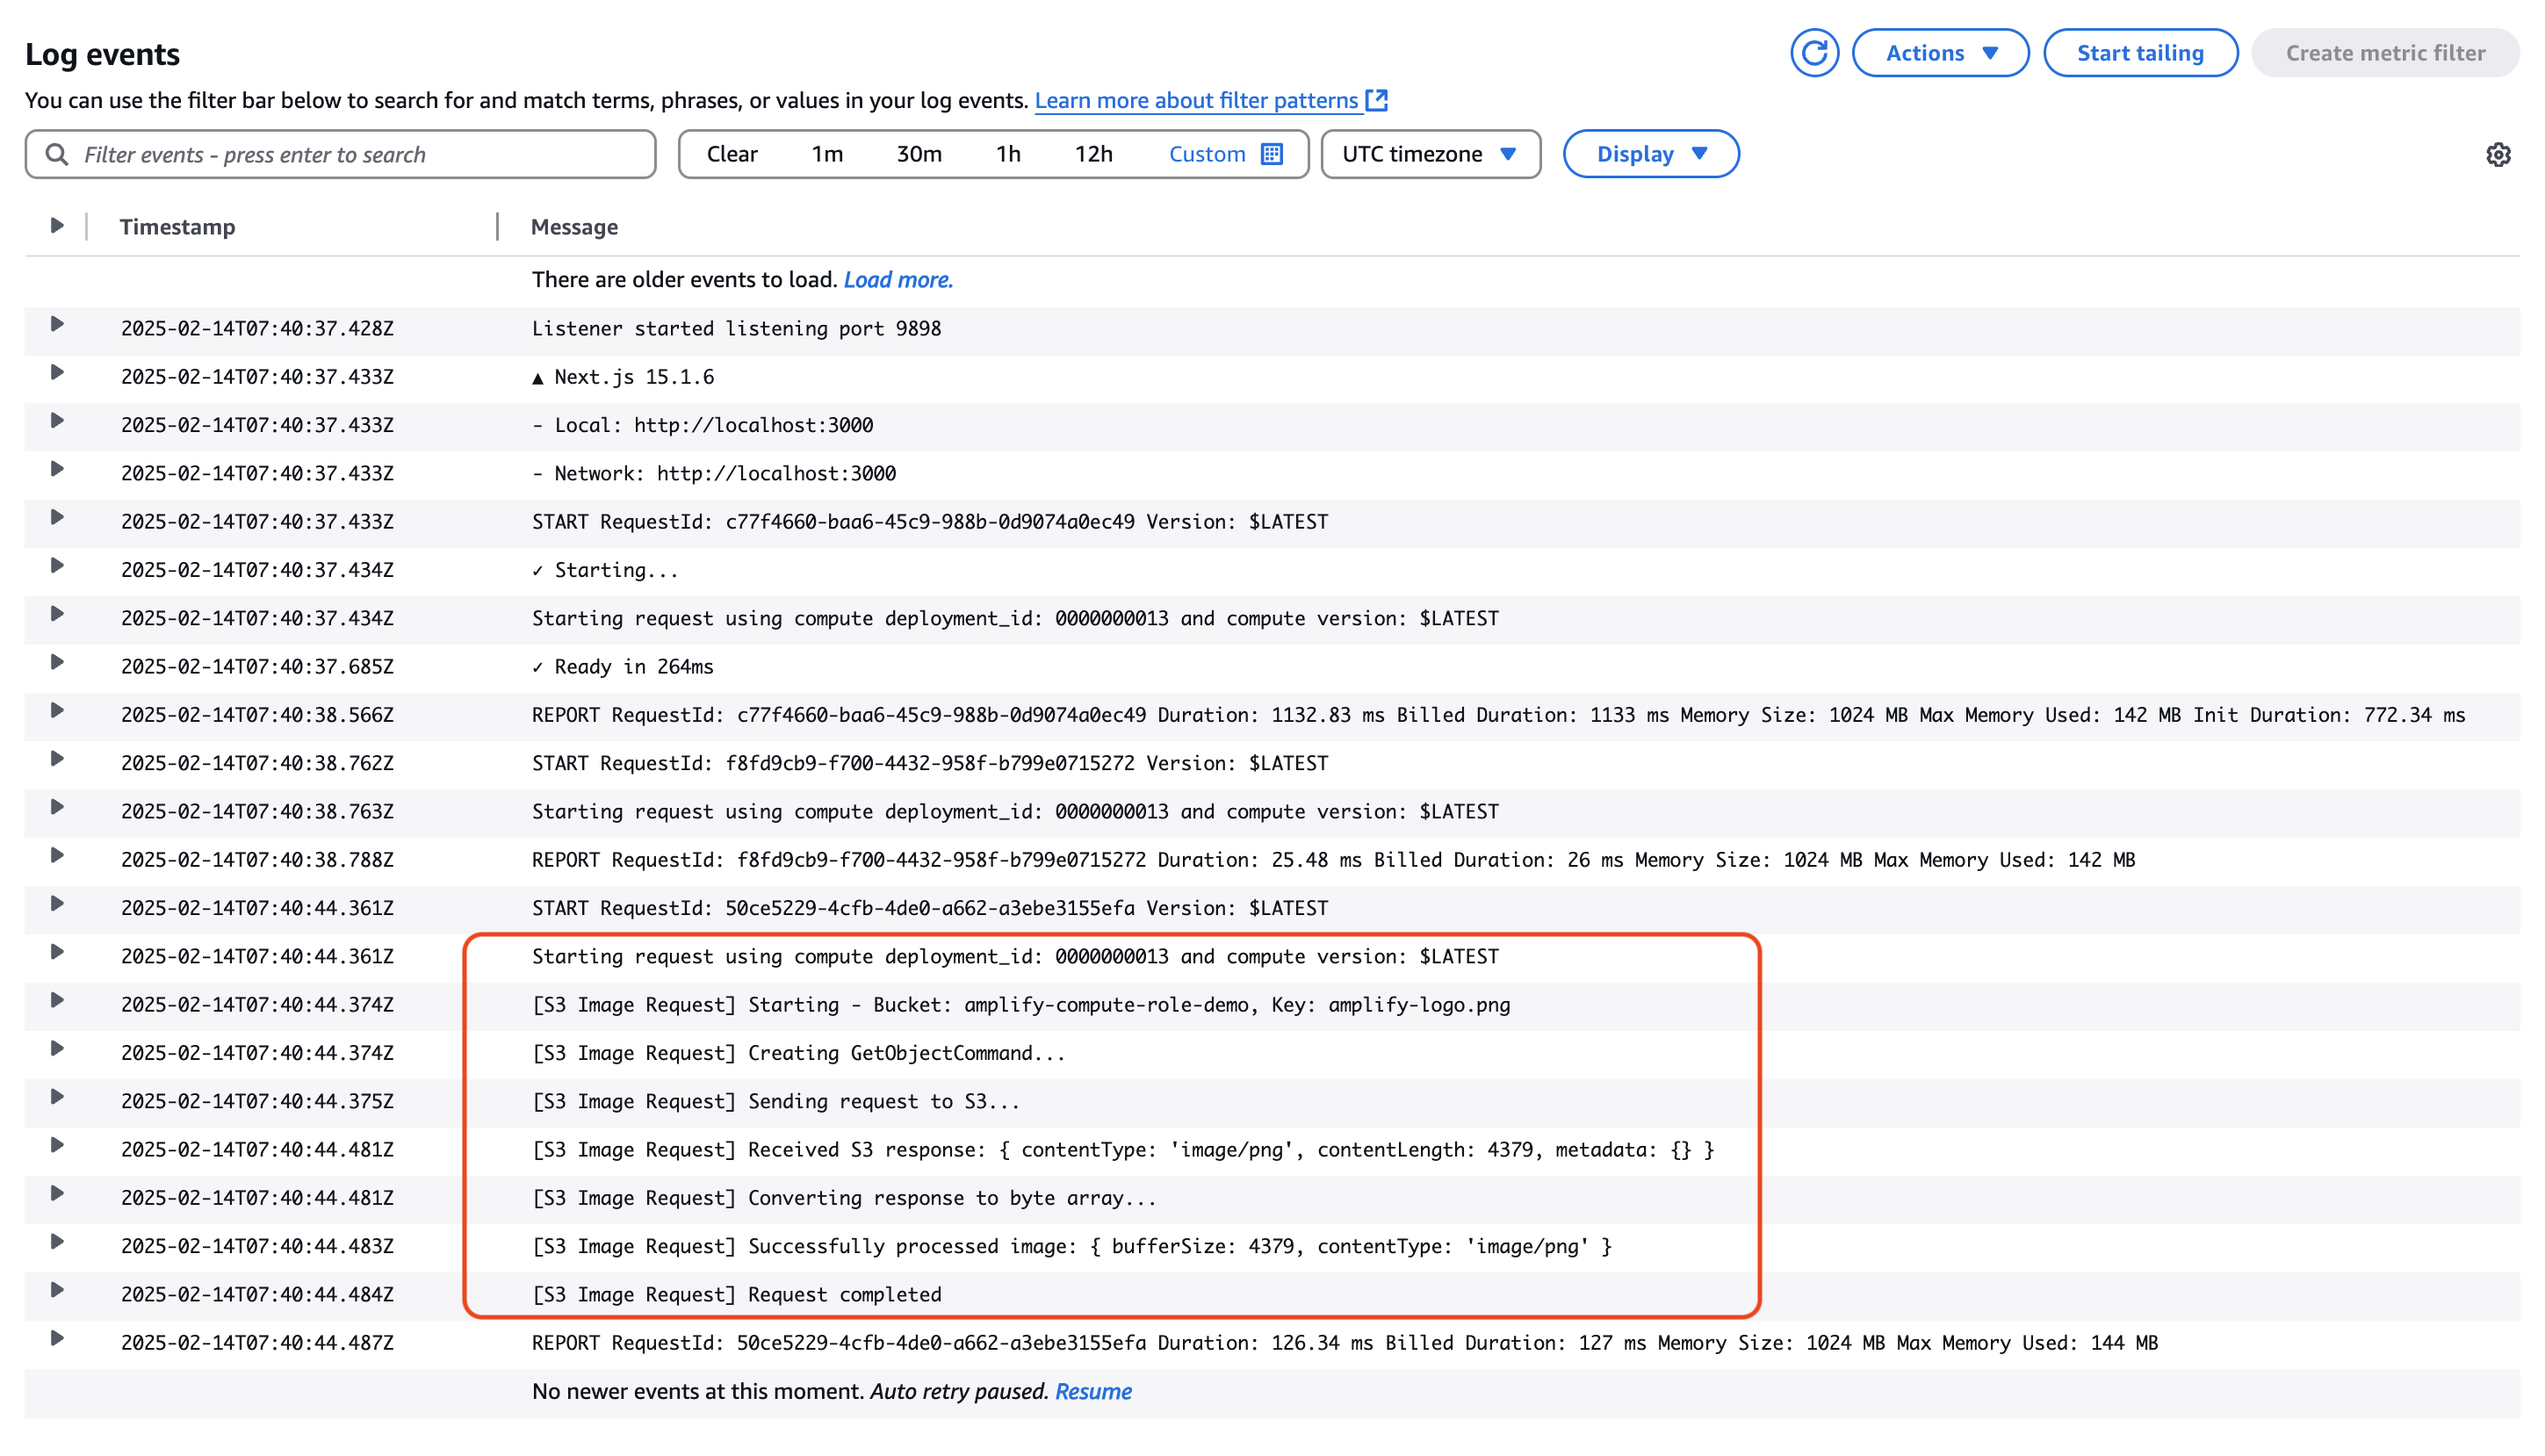Screen dimensions: 2545x1456
Task: Open Learn more about filter patterns
Action: (1196, 100)
